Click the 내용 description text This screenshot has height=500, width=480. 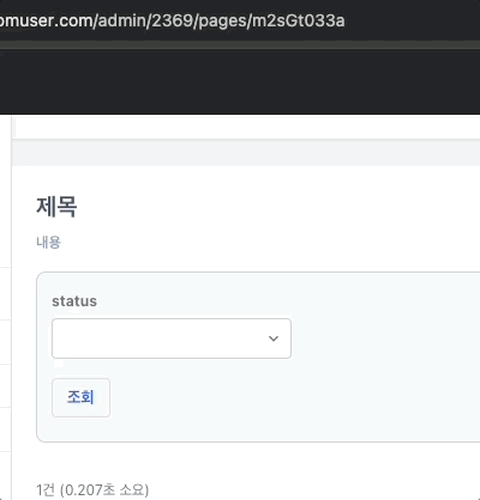point(49,242)
